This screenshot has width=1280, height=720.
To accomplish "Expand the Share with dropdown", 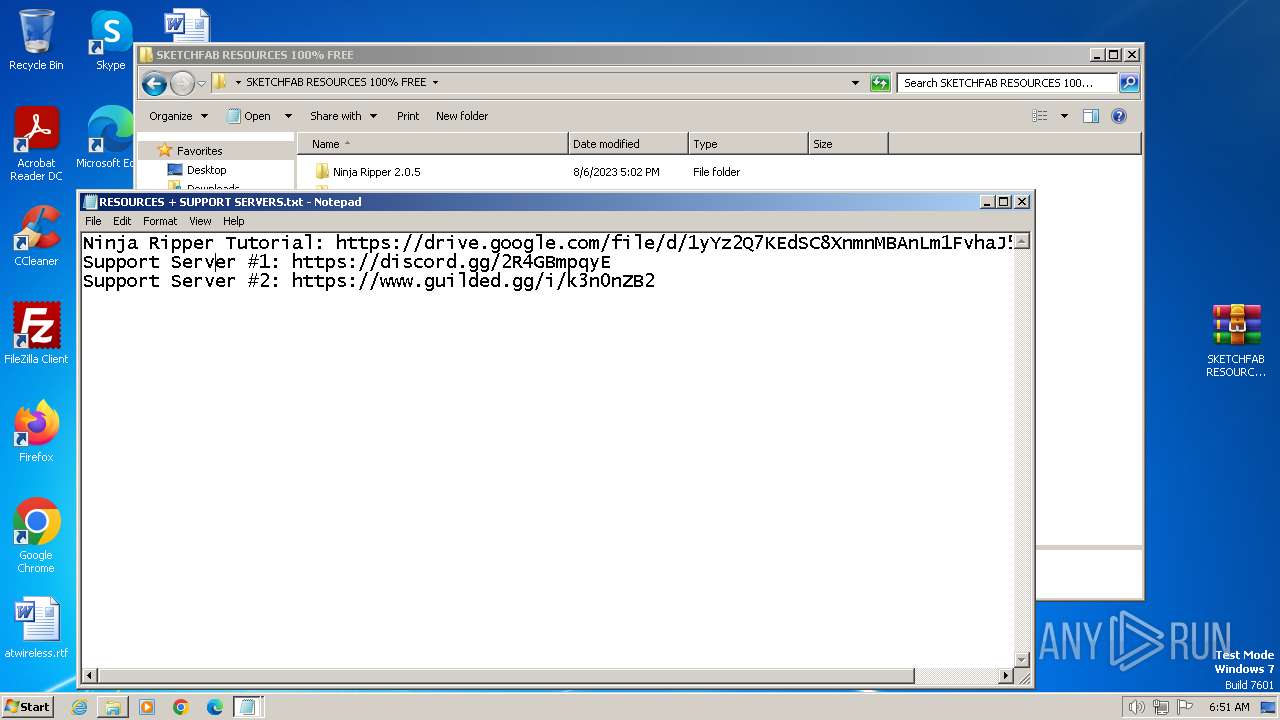I will [x=343, y=116].
